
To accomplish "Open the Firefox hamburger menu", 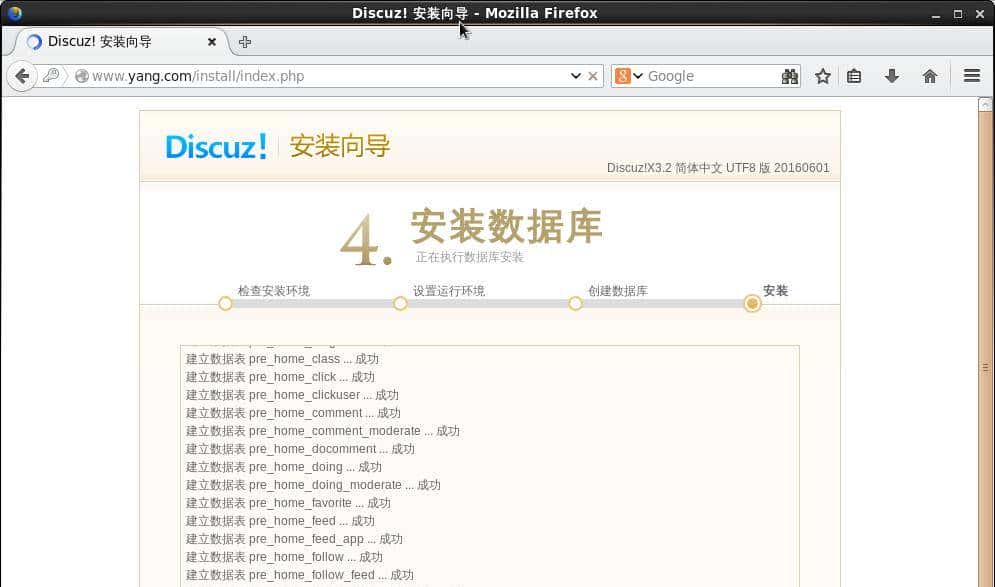I will point(971,76).
